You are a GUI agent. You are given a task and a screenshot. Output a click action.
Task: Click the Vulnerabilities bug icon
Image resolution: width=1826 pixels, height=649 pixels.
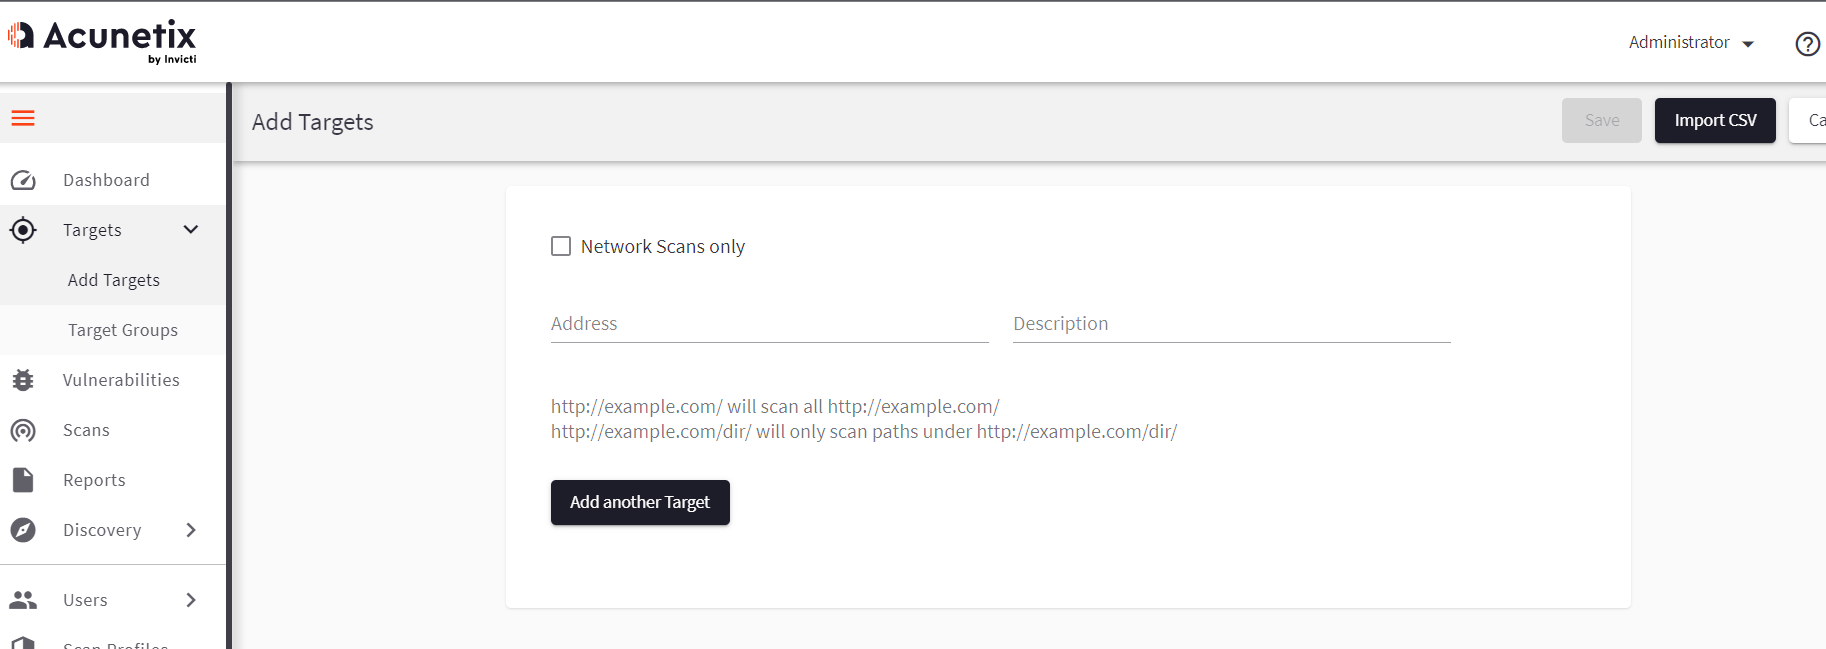point(23,380)
